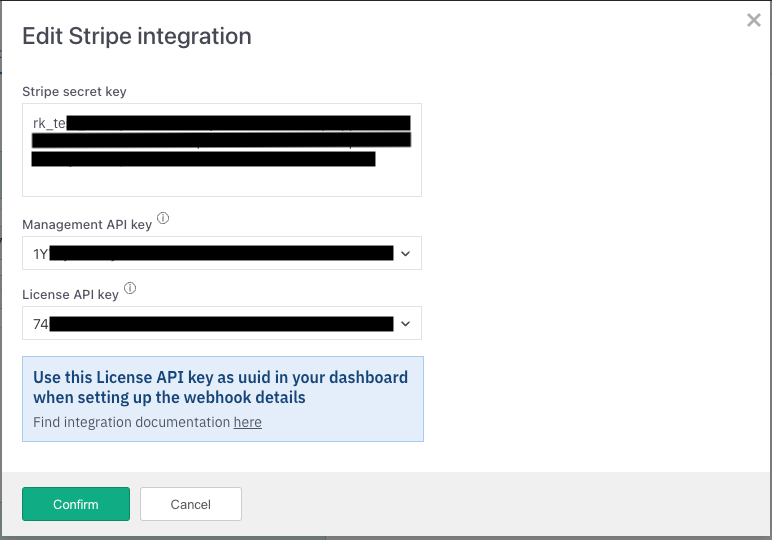Screen dimensions: 772x540
Task: Click the 'Edit Stripe integration' heading
Action: 137,37
